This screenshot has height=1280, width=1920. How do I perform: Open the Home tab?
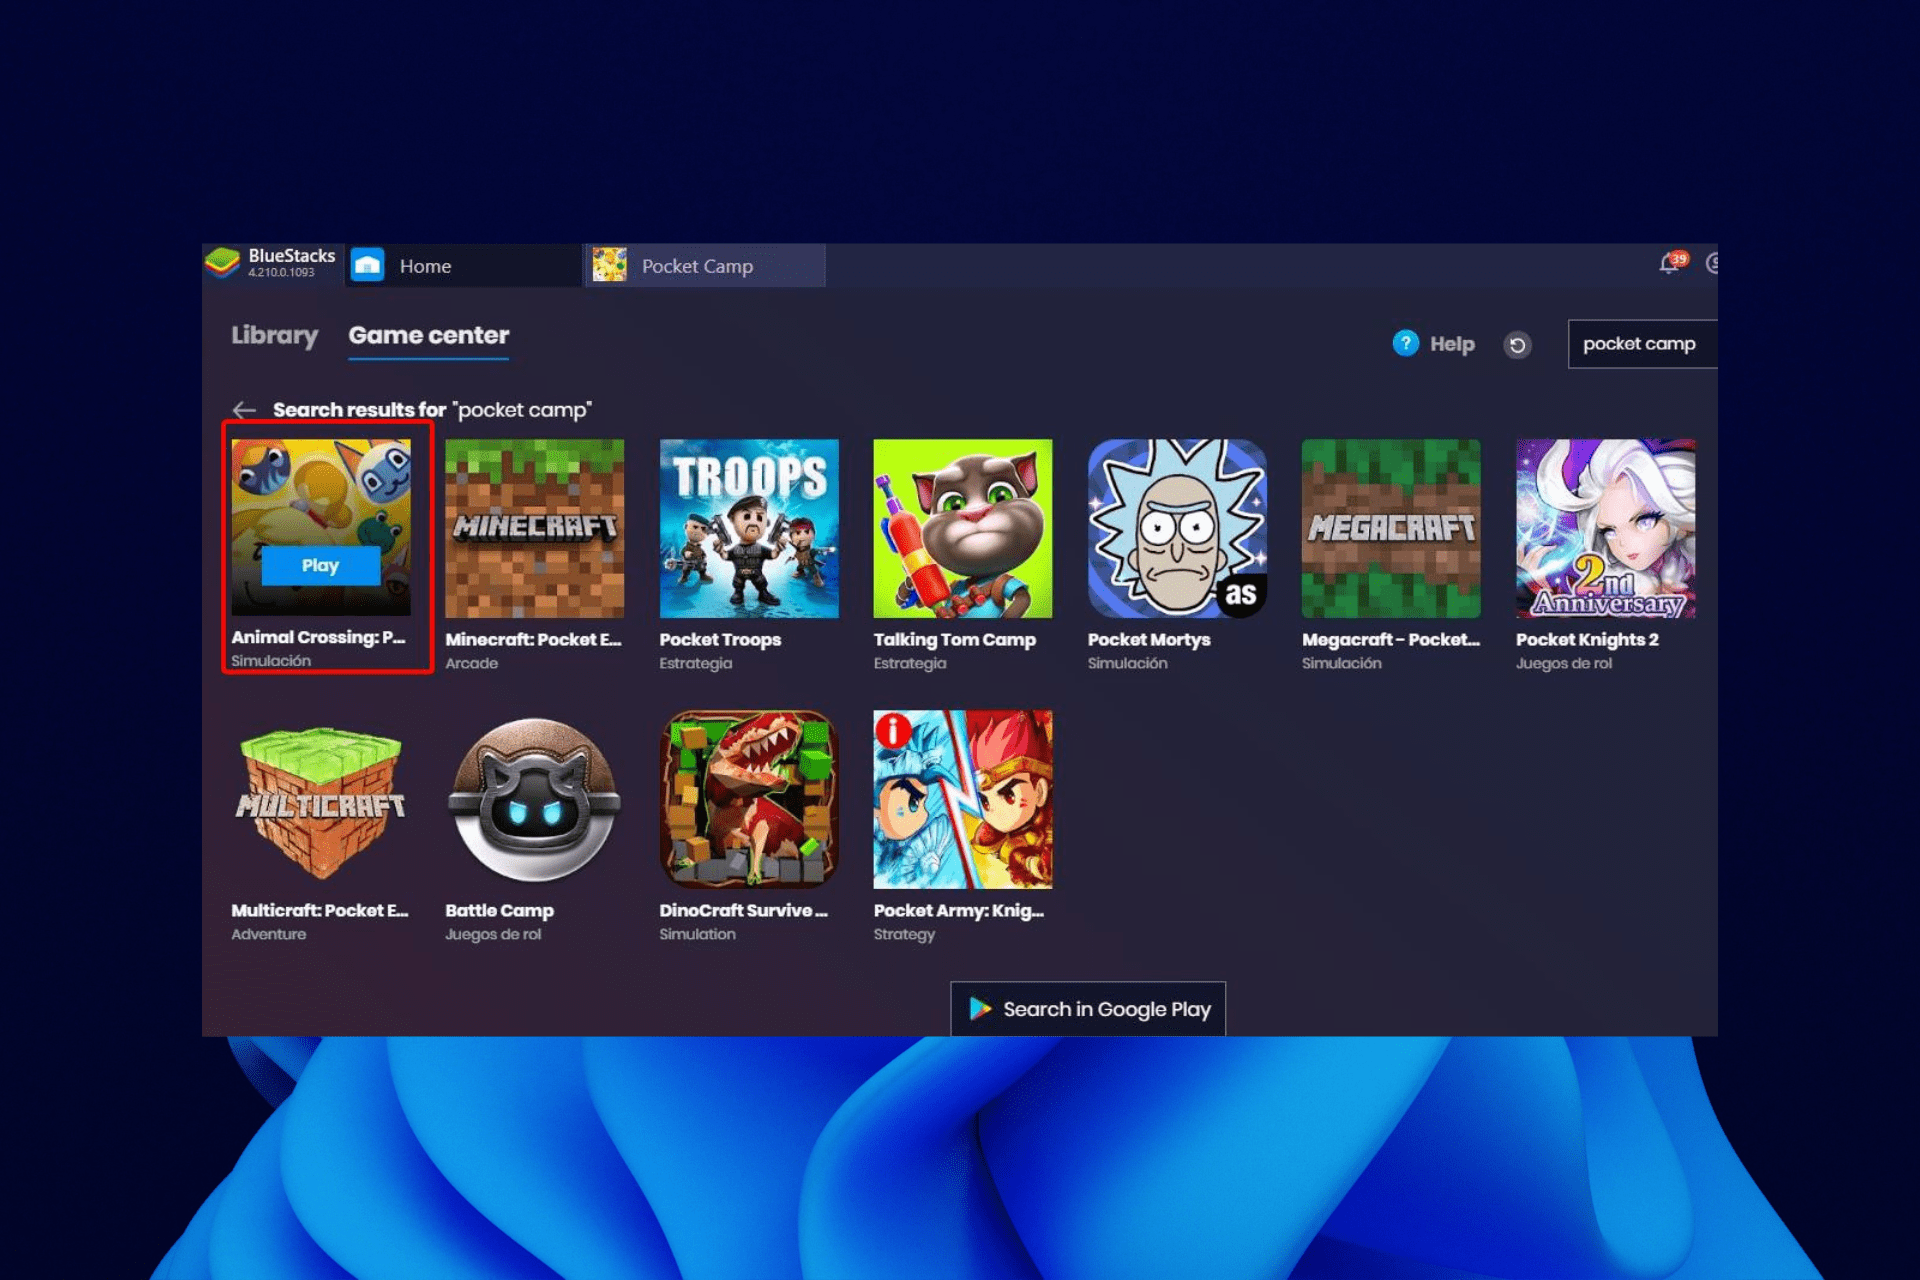464,266
